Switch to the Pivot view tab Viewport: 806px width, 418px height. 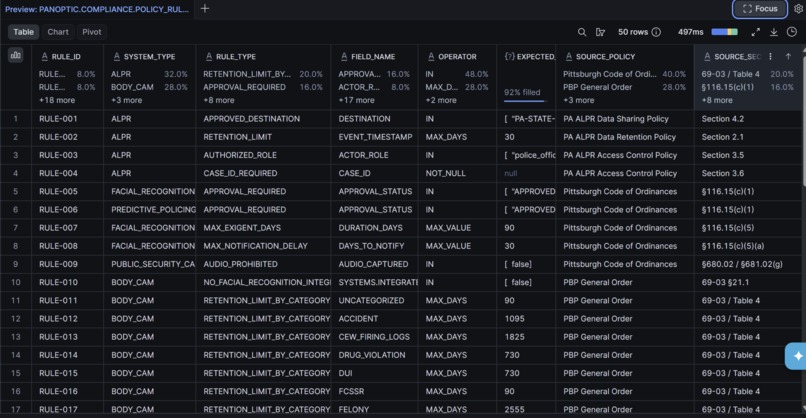pos(91,32)
